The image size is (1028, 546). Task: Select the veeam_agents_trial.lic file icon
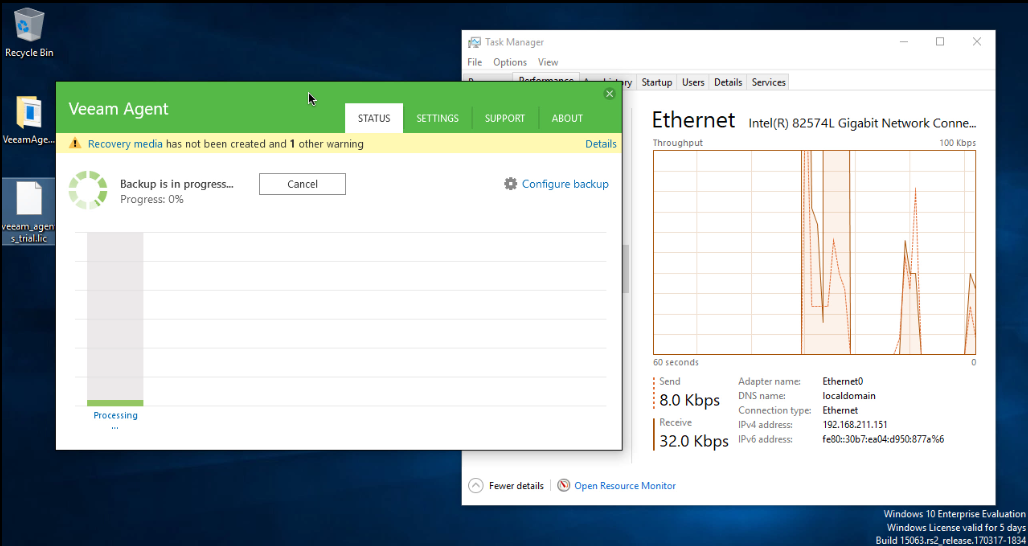[x=29, y=211]
